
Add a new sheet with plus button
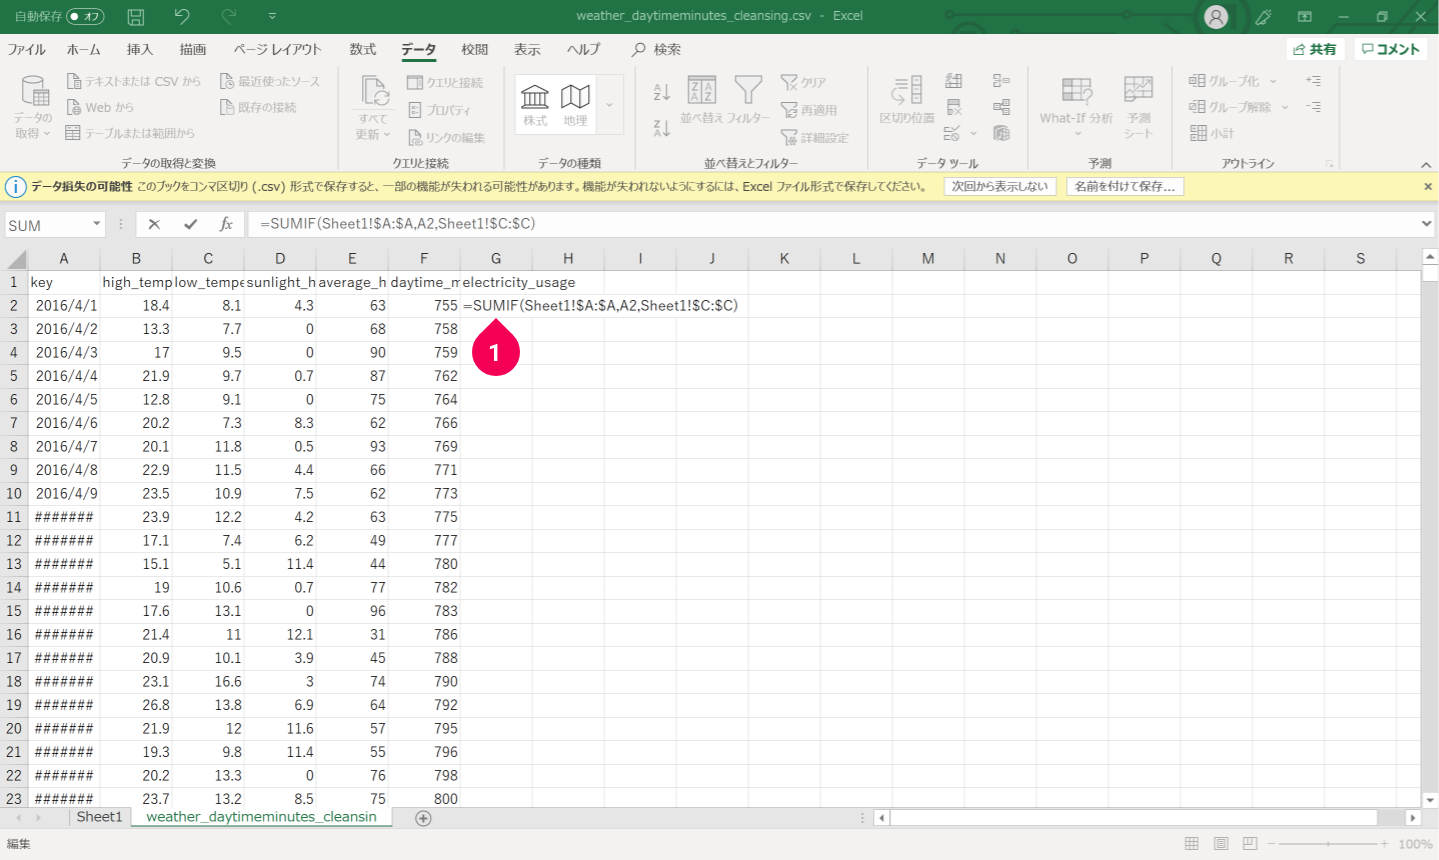[x=423, y=818]
